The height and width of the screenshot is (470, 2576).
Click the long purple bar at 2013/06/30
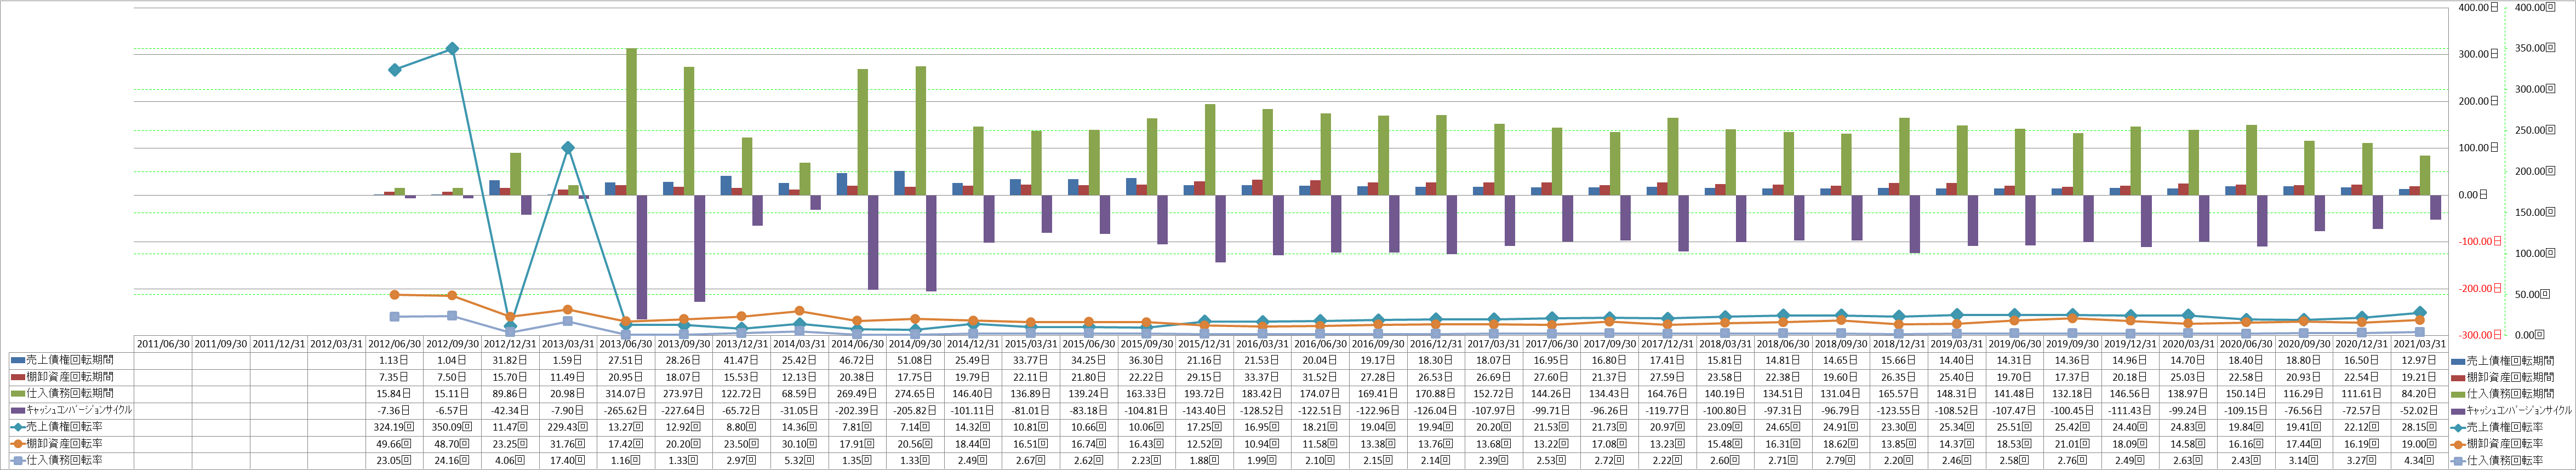click(643, 257)
